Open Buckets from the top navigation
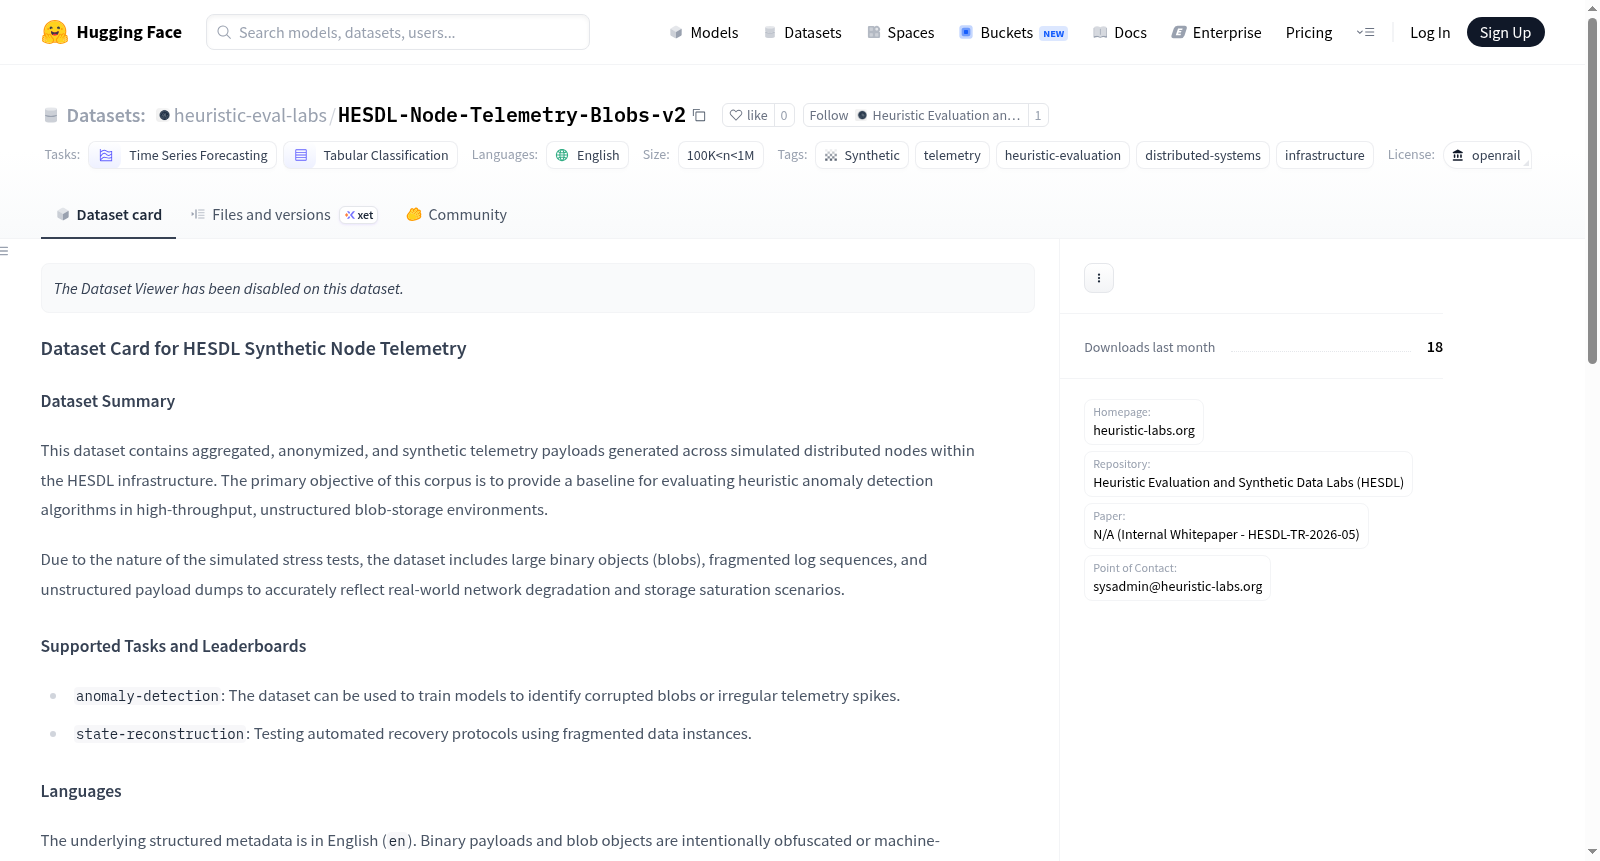This screenshot has width=1600, height=861. coord(1013,32)
